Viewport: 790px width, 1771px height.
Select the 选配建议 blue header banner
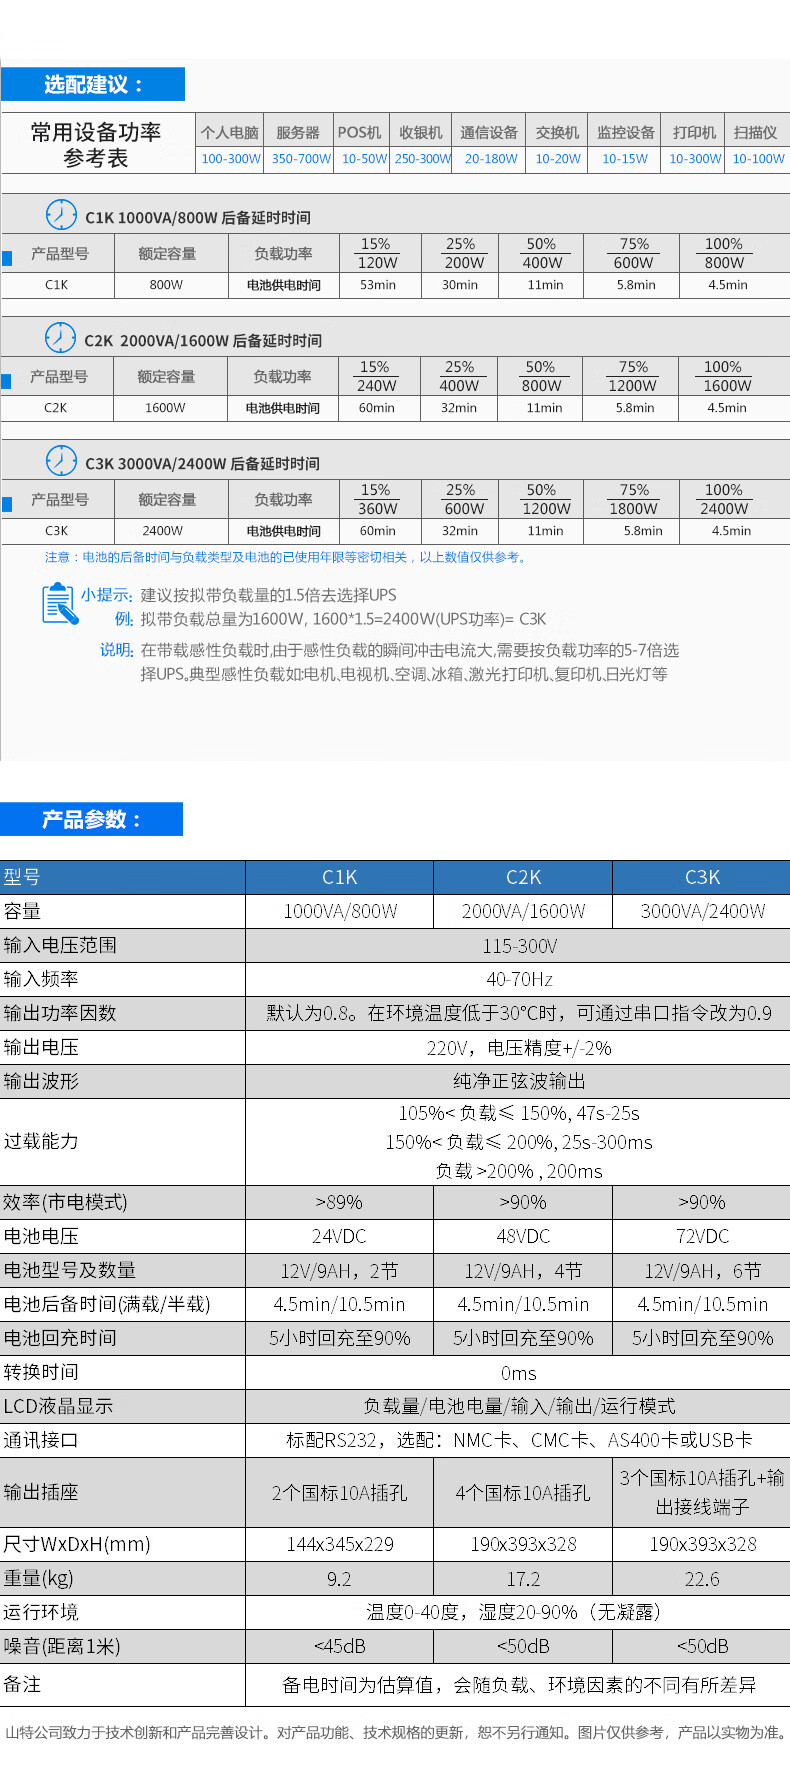click(93, 85)
